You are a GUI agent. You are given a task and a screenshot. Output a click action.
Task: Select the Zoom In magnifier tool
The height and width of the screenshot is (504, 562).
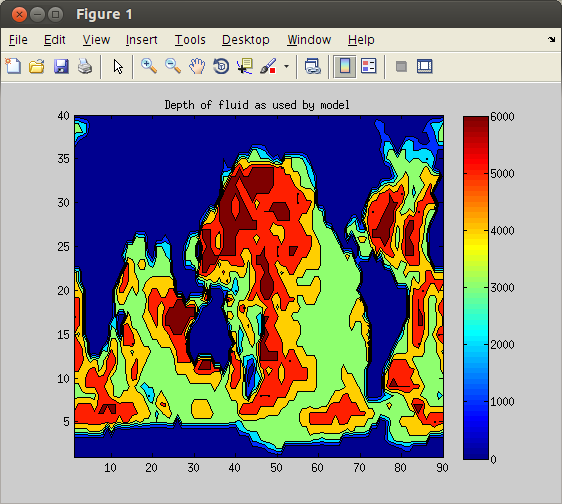point(149,66)
